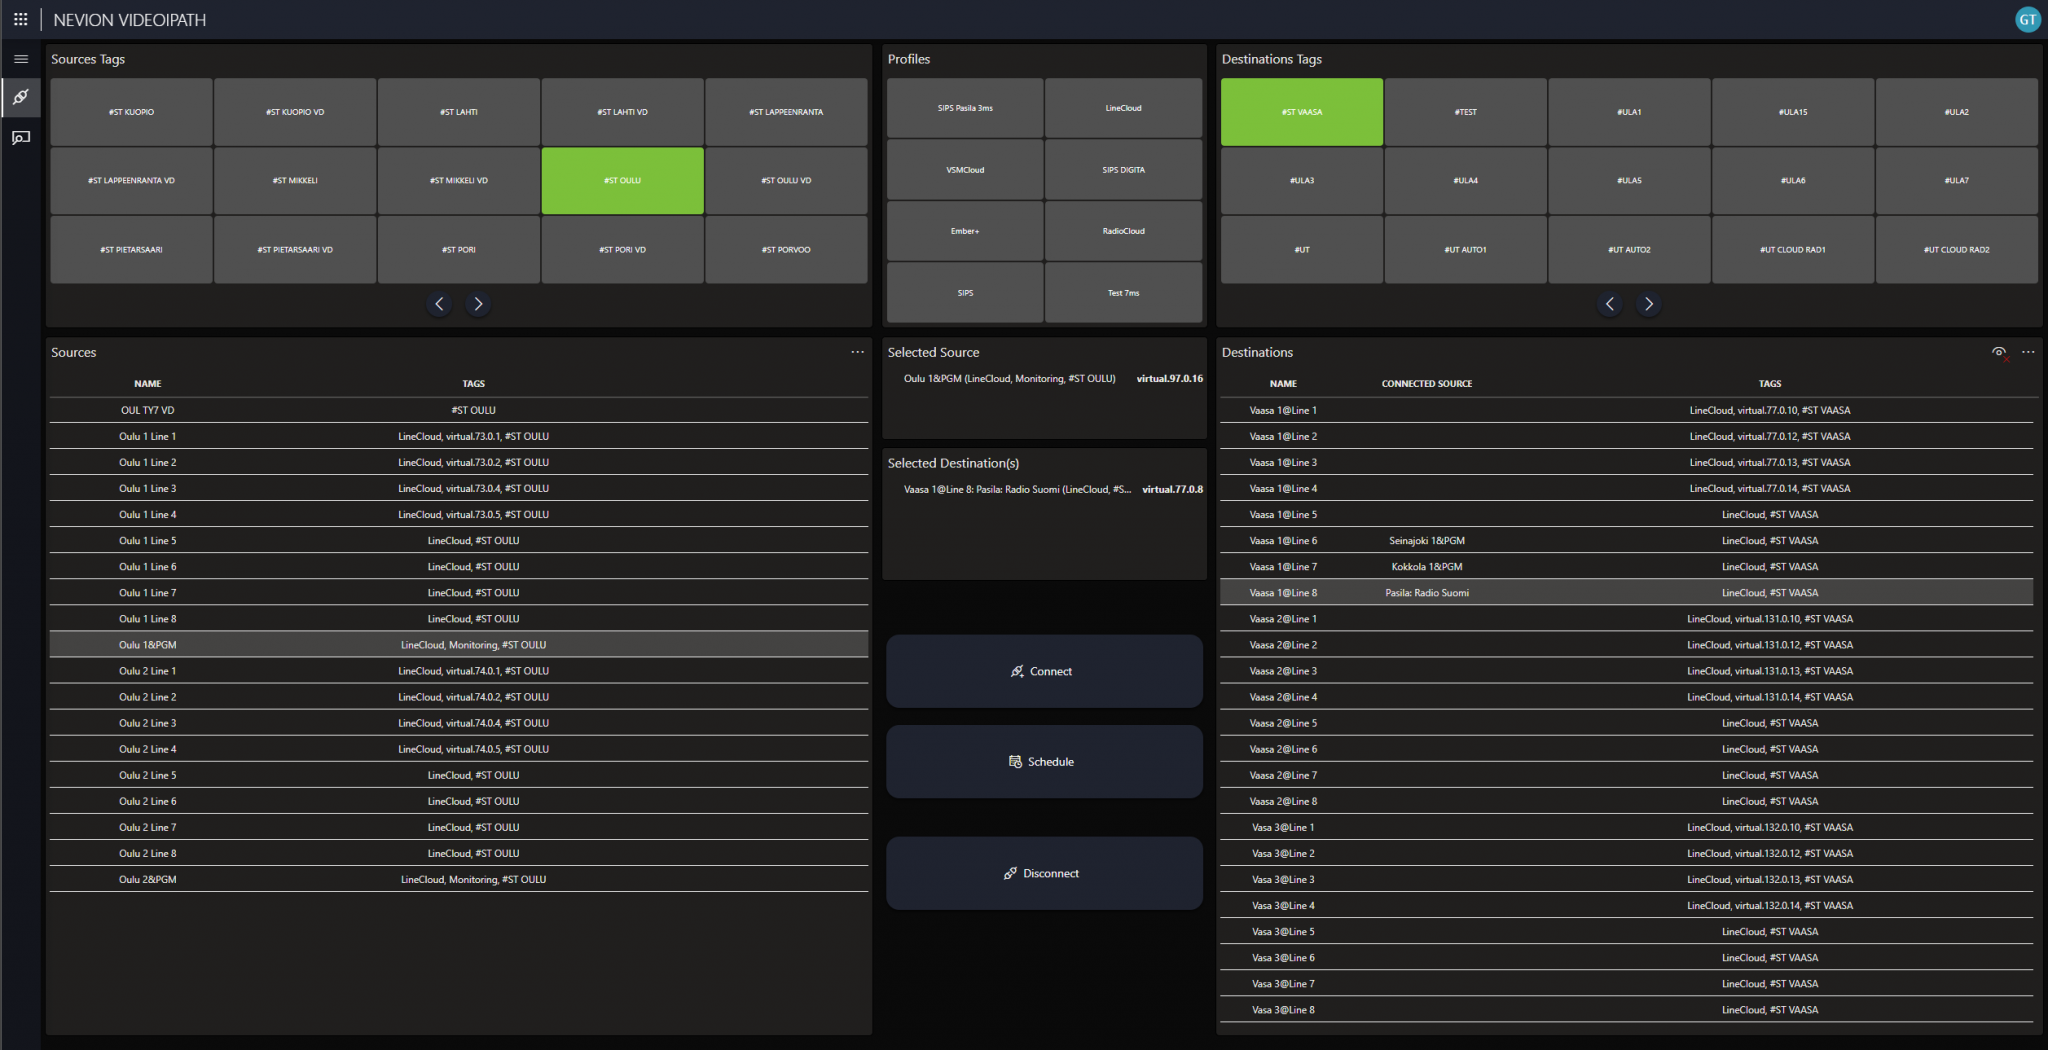Viewport: 2048px width, 1050px height.
Task: Click the Schedule button
Action: tap(1043, 761)
